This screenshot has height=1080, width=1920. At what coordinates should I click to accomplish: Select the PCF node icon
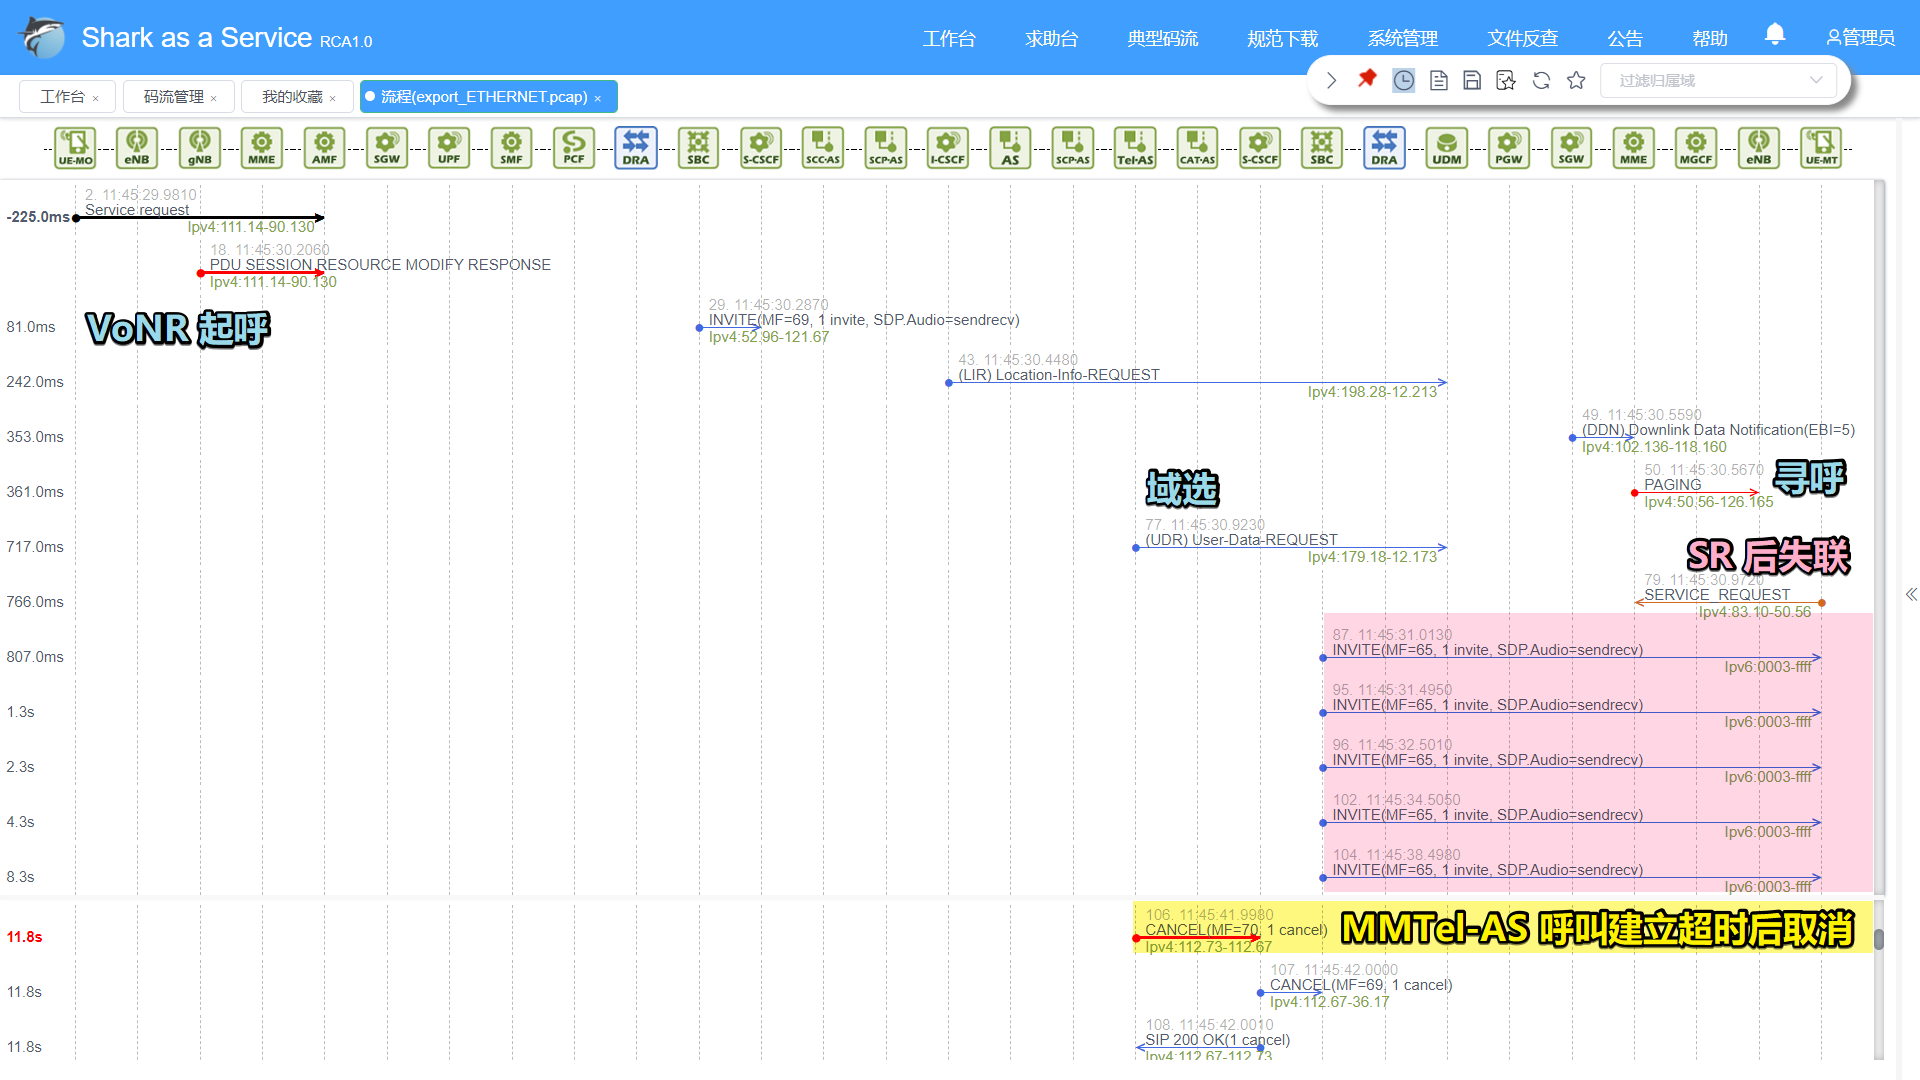(574, 147)
